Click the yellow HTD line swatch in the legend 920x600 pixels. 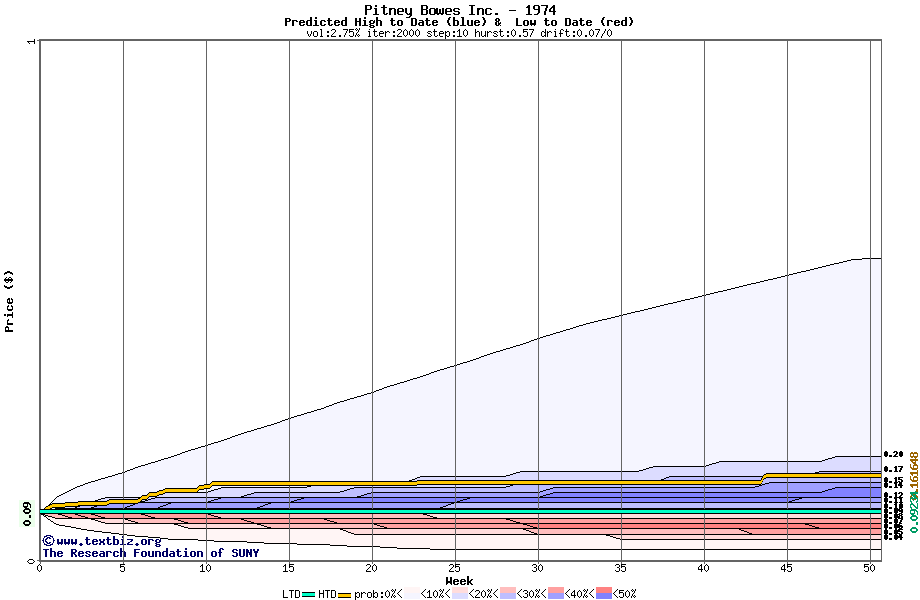[x=344, y=595]
